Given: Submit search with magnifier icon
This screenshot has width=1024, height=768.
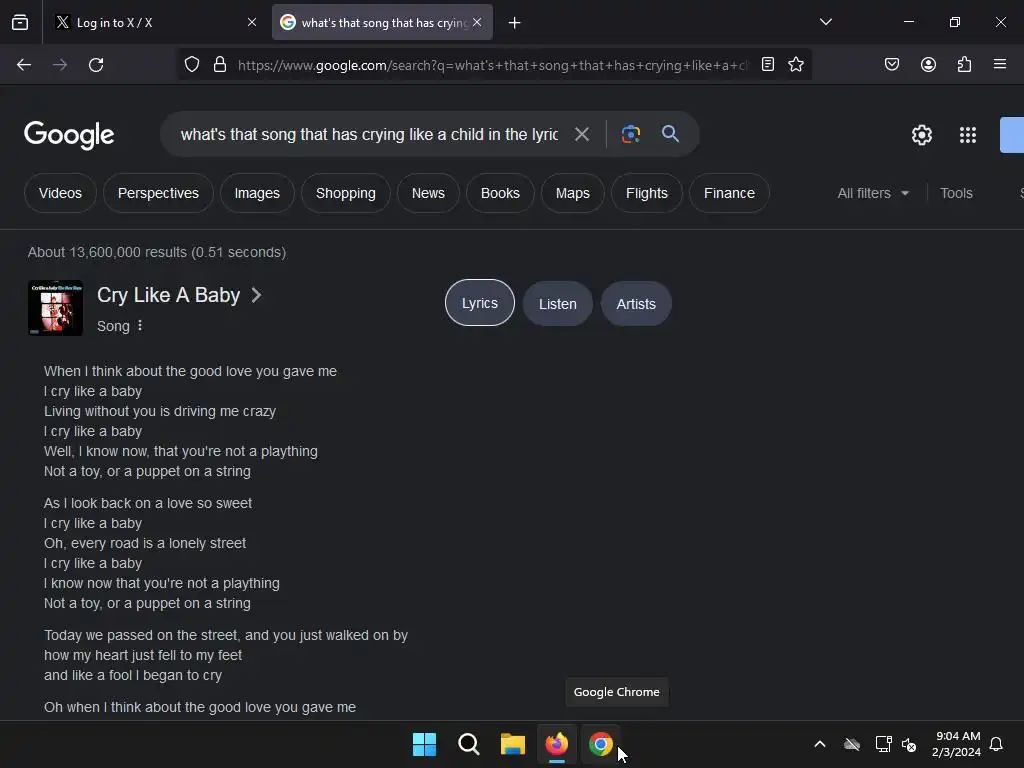Looking at the screenshot, I should pos(671,134).
